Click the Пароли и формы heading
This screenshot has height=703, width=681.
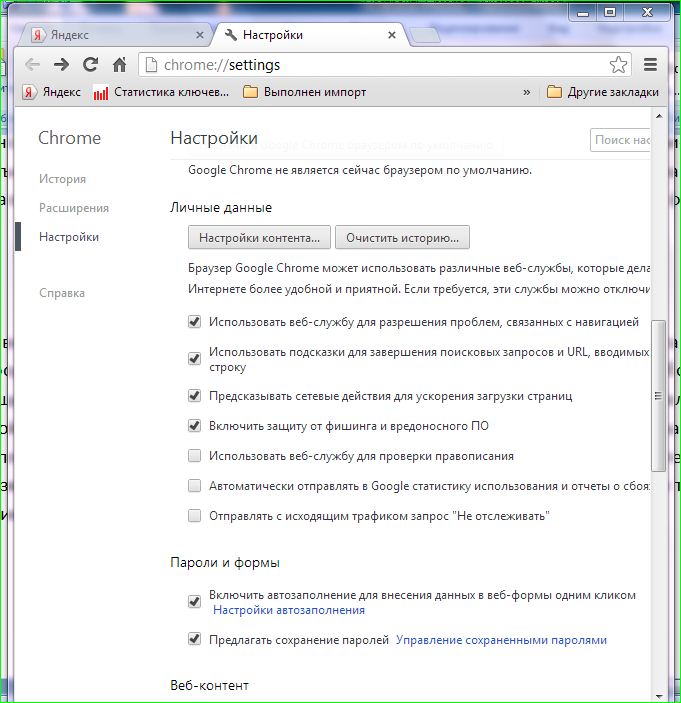(x=225, y=563)
